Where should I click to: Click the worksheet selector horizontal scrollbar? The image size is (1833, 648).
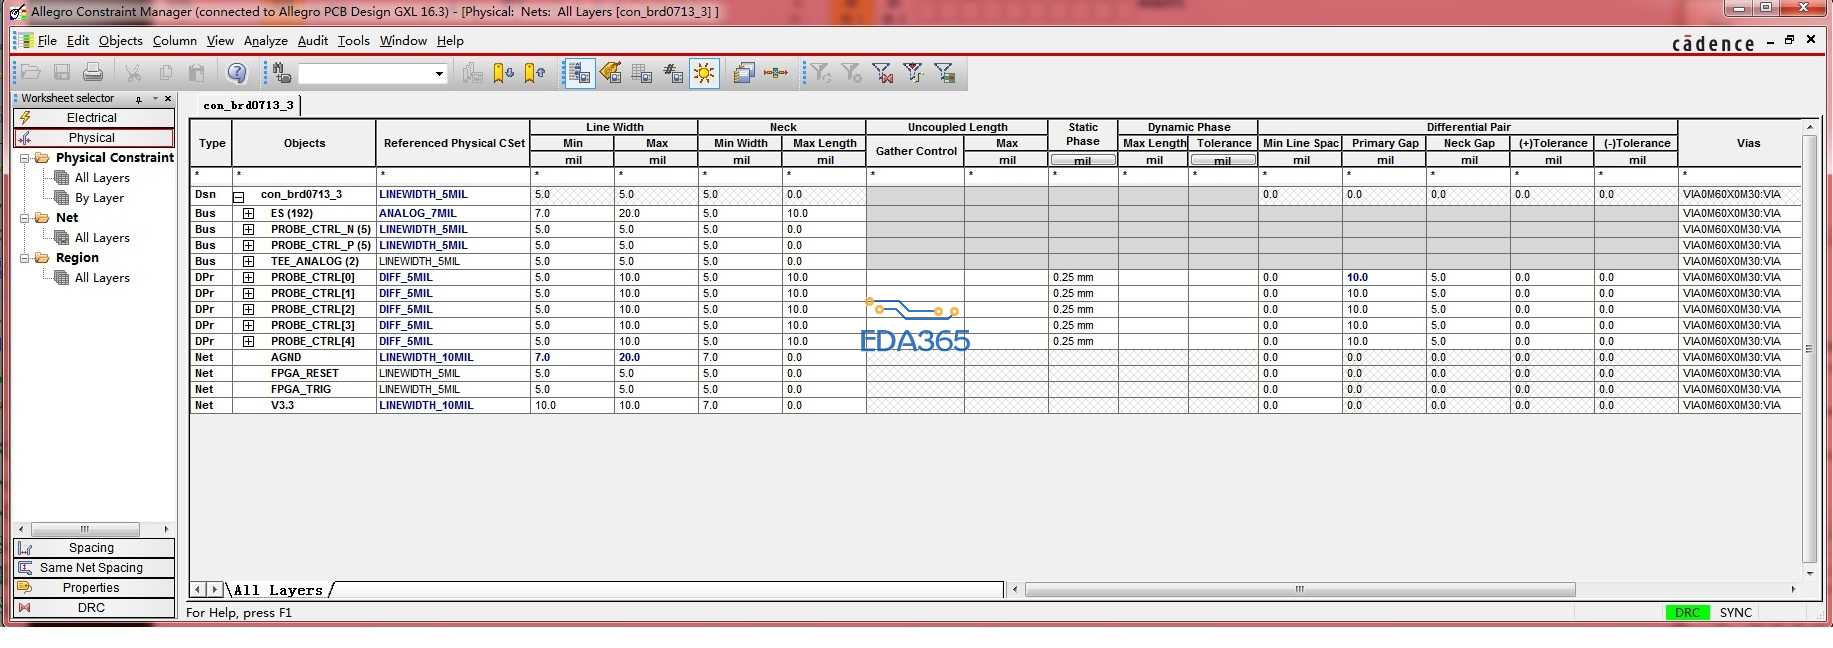click(85, 529)
